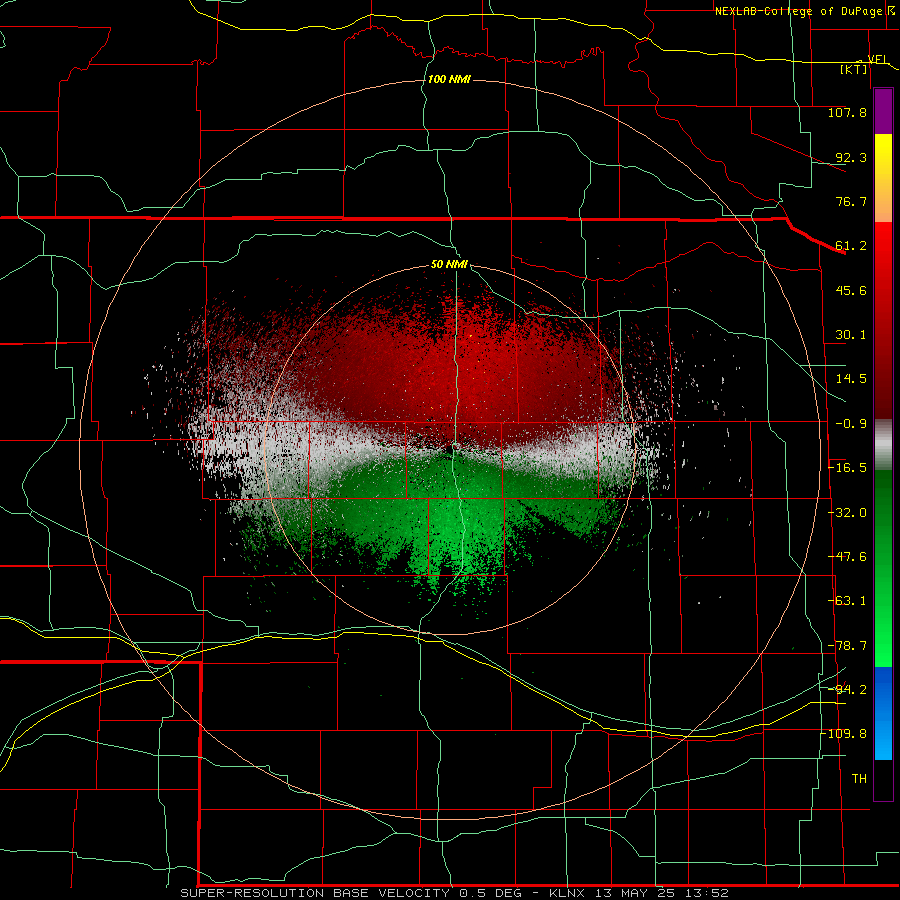Select the 30.1 value on velocity scale

[x=851, y=335]
